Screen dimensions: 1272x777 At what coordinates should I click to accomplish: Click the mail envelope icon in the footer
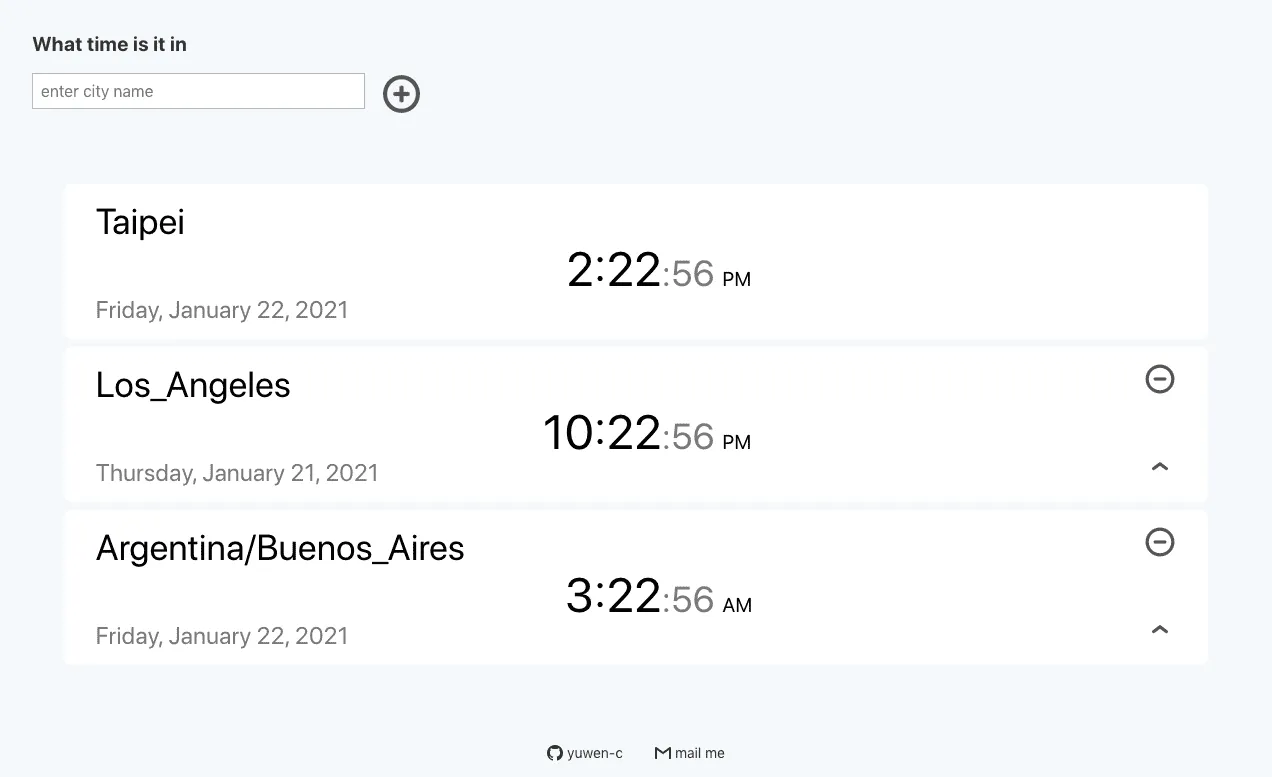(x=662, y=752)
